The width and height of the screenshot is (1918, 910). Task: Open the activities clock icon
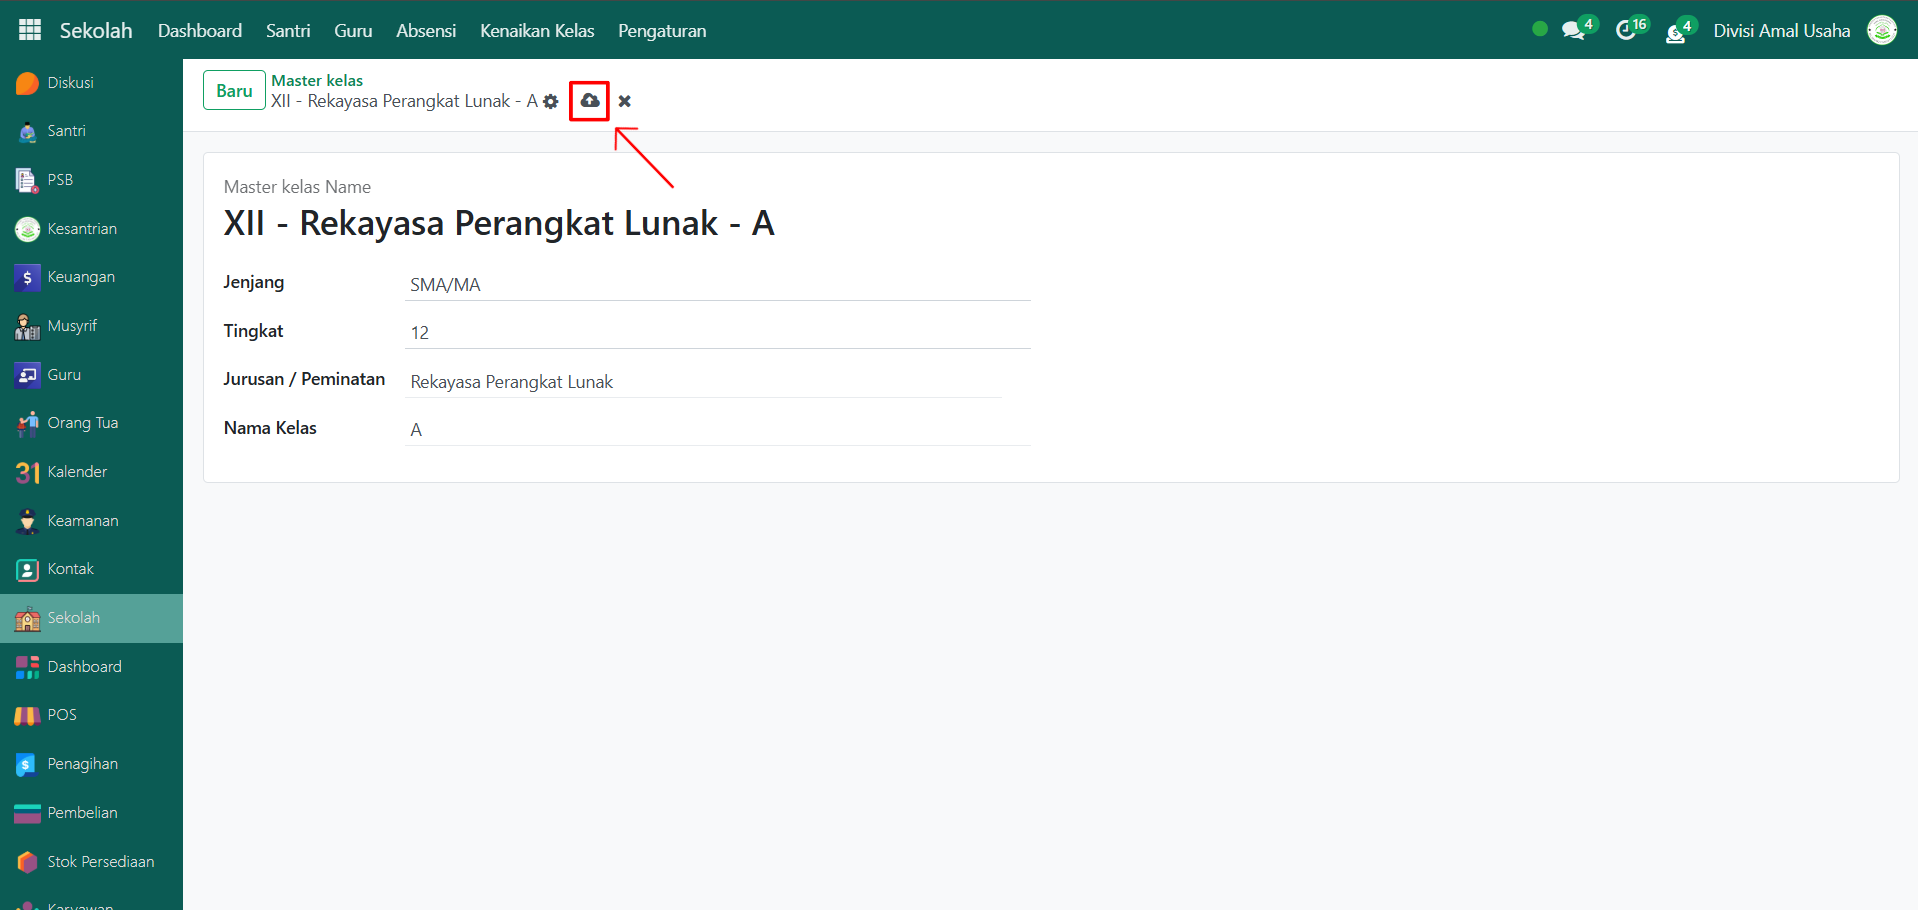pos(1626,31)
